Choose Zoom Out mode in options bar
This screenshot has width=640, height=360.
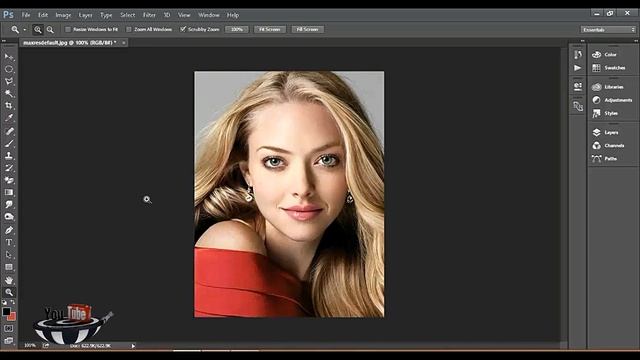click(50, 29)
